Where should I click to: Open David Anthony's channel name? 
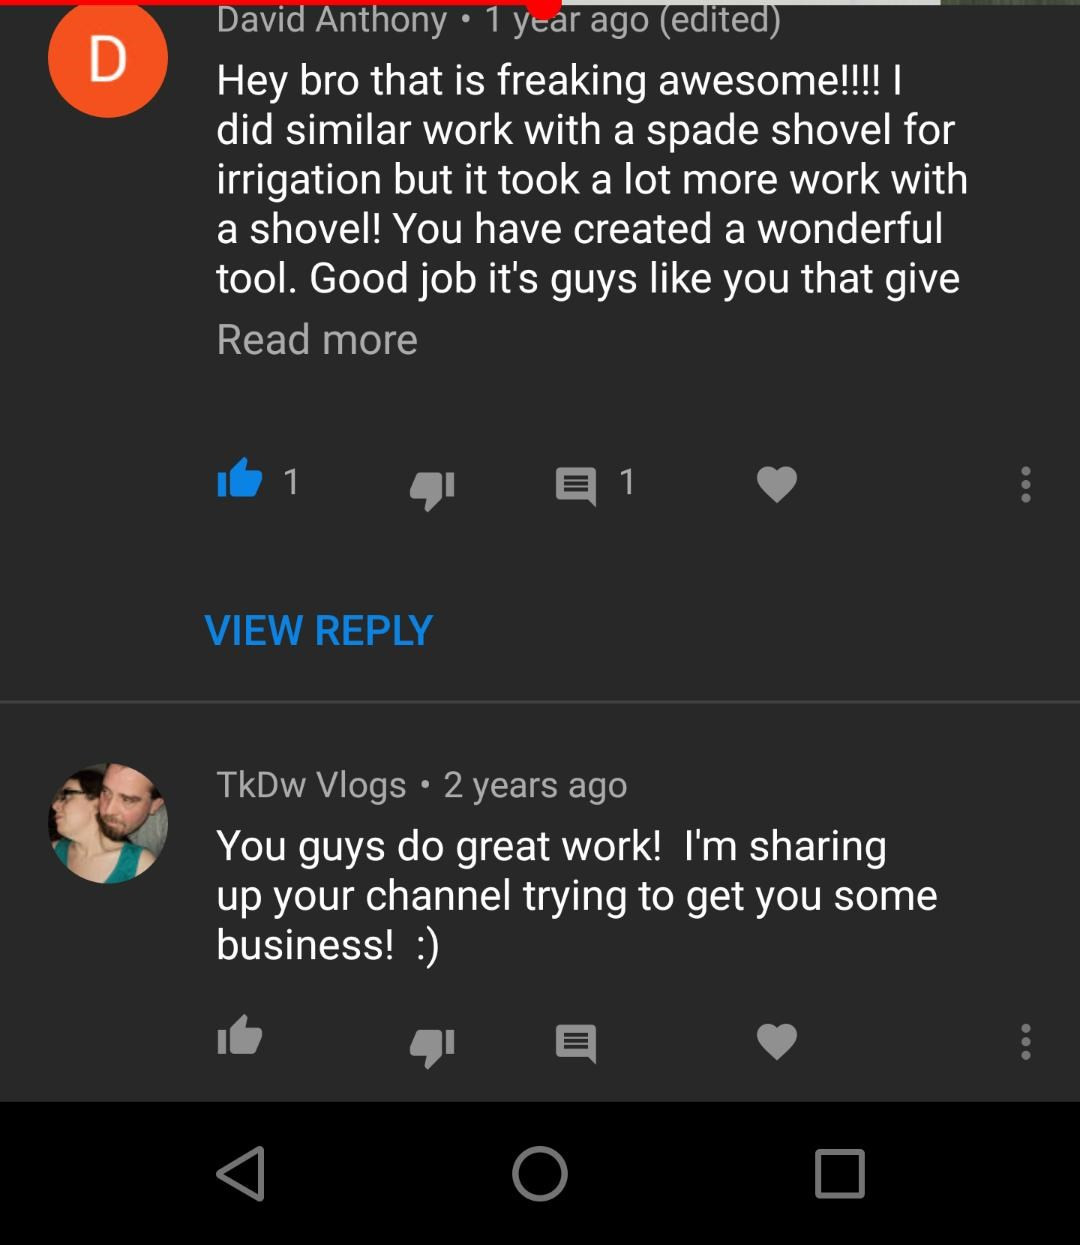pyautogui.click(x=332, y=18)
